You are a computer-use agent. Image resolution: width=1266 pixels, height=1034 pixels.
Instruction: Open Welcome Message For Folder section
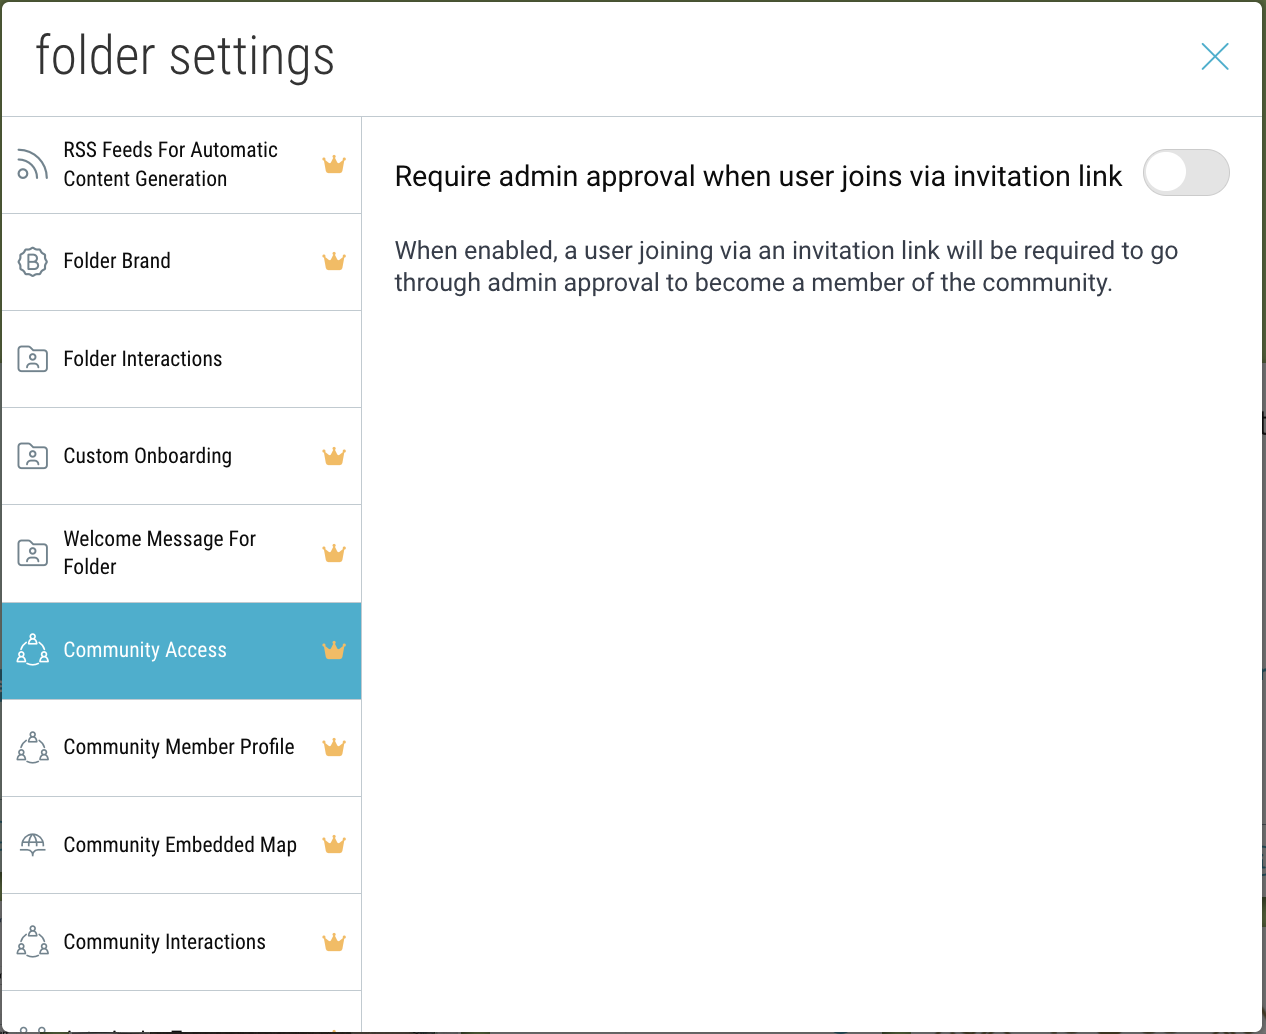160,553
